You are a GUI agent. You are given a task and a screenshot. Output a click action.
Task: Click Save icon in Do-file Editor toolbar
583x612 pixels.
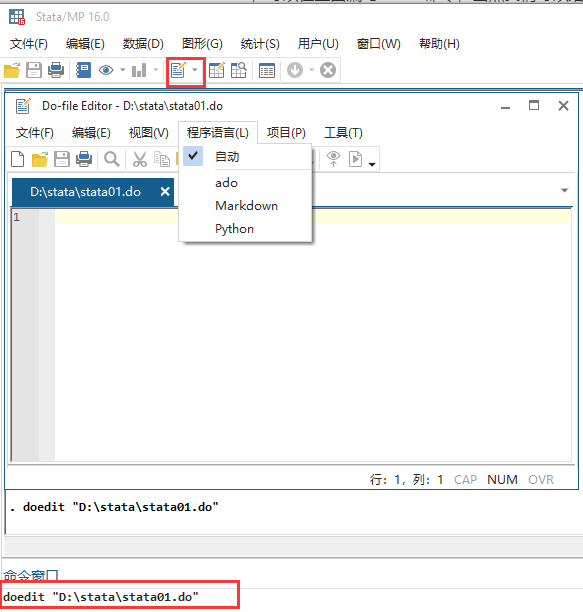point(62,159)
